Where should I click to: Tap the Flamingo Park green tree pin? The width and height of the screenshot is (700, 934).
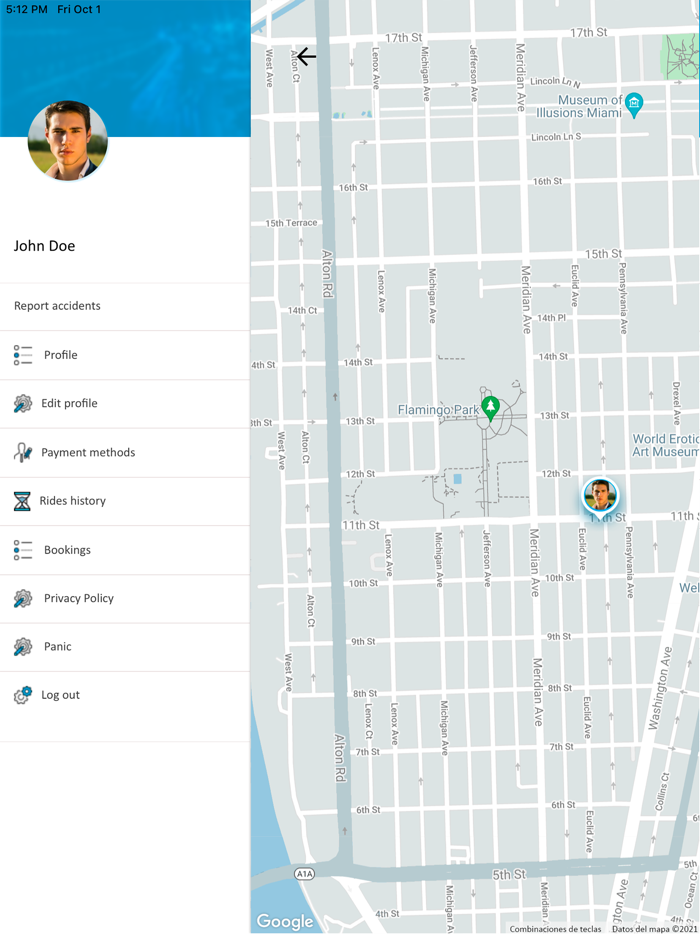click(490, 409)
